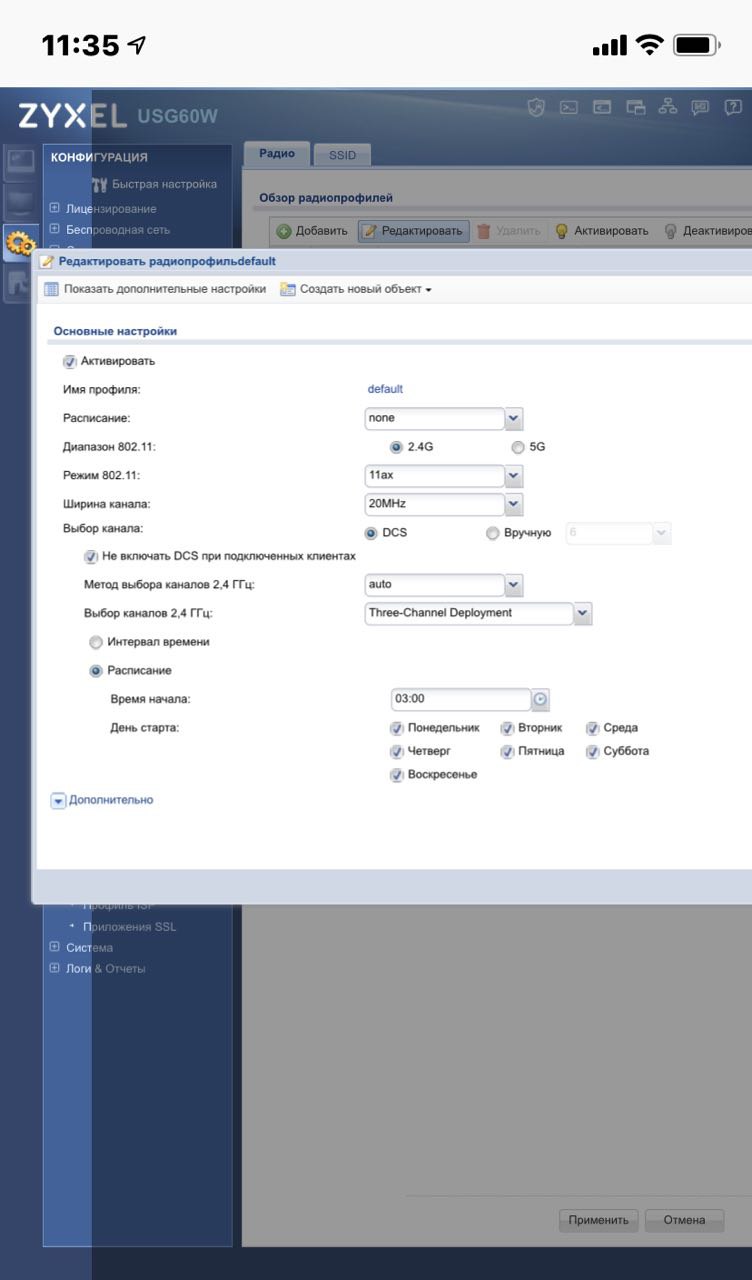Select the 5G band radio button
Image resolution: width=752 pixels, height=1280 pixels.
(518, 447)
